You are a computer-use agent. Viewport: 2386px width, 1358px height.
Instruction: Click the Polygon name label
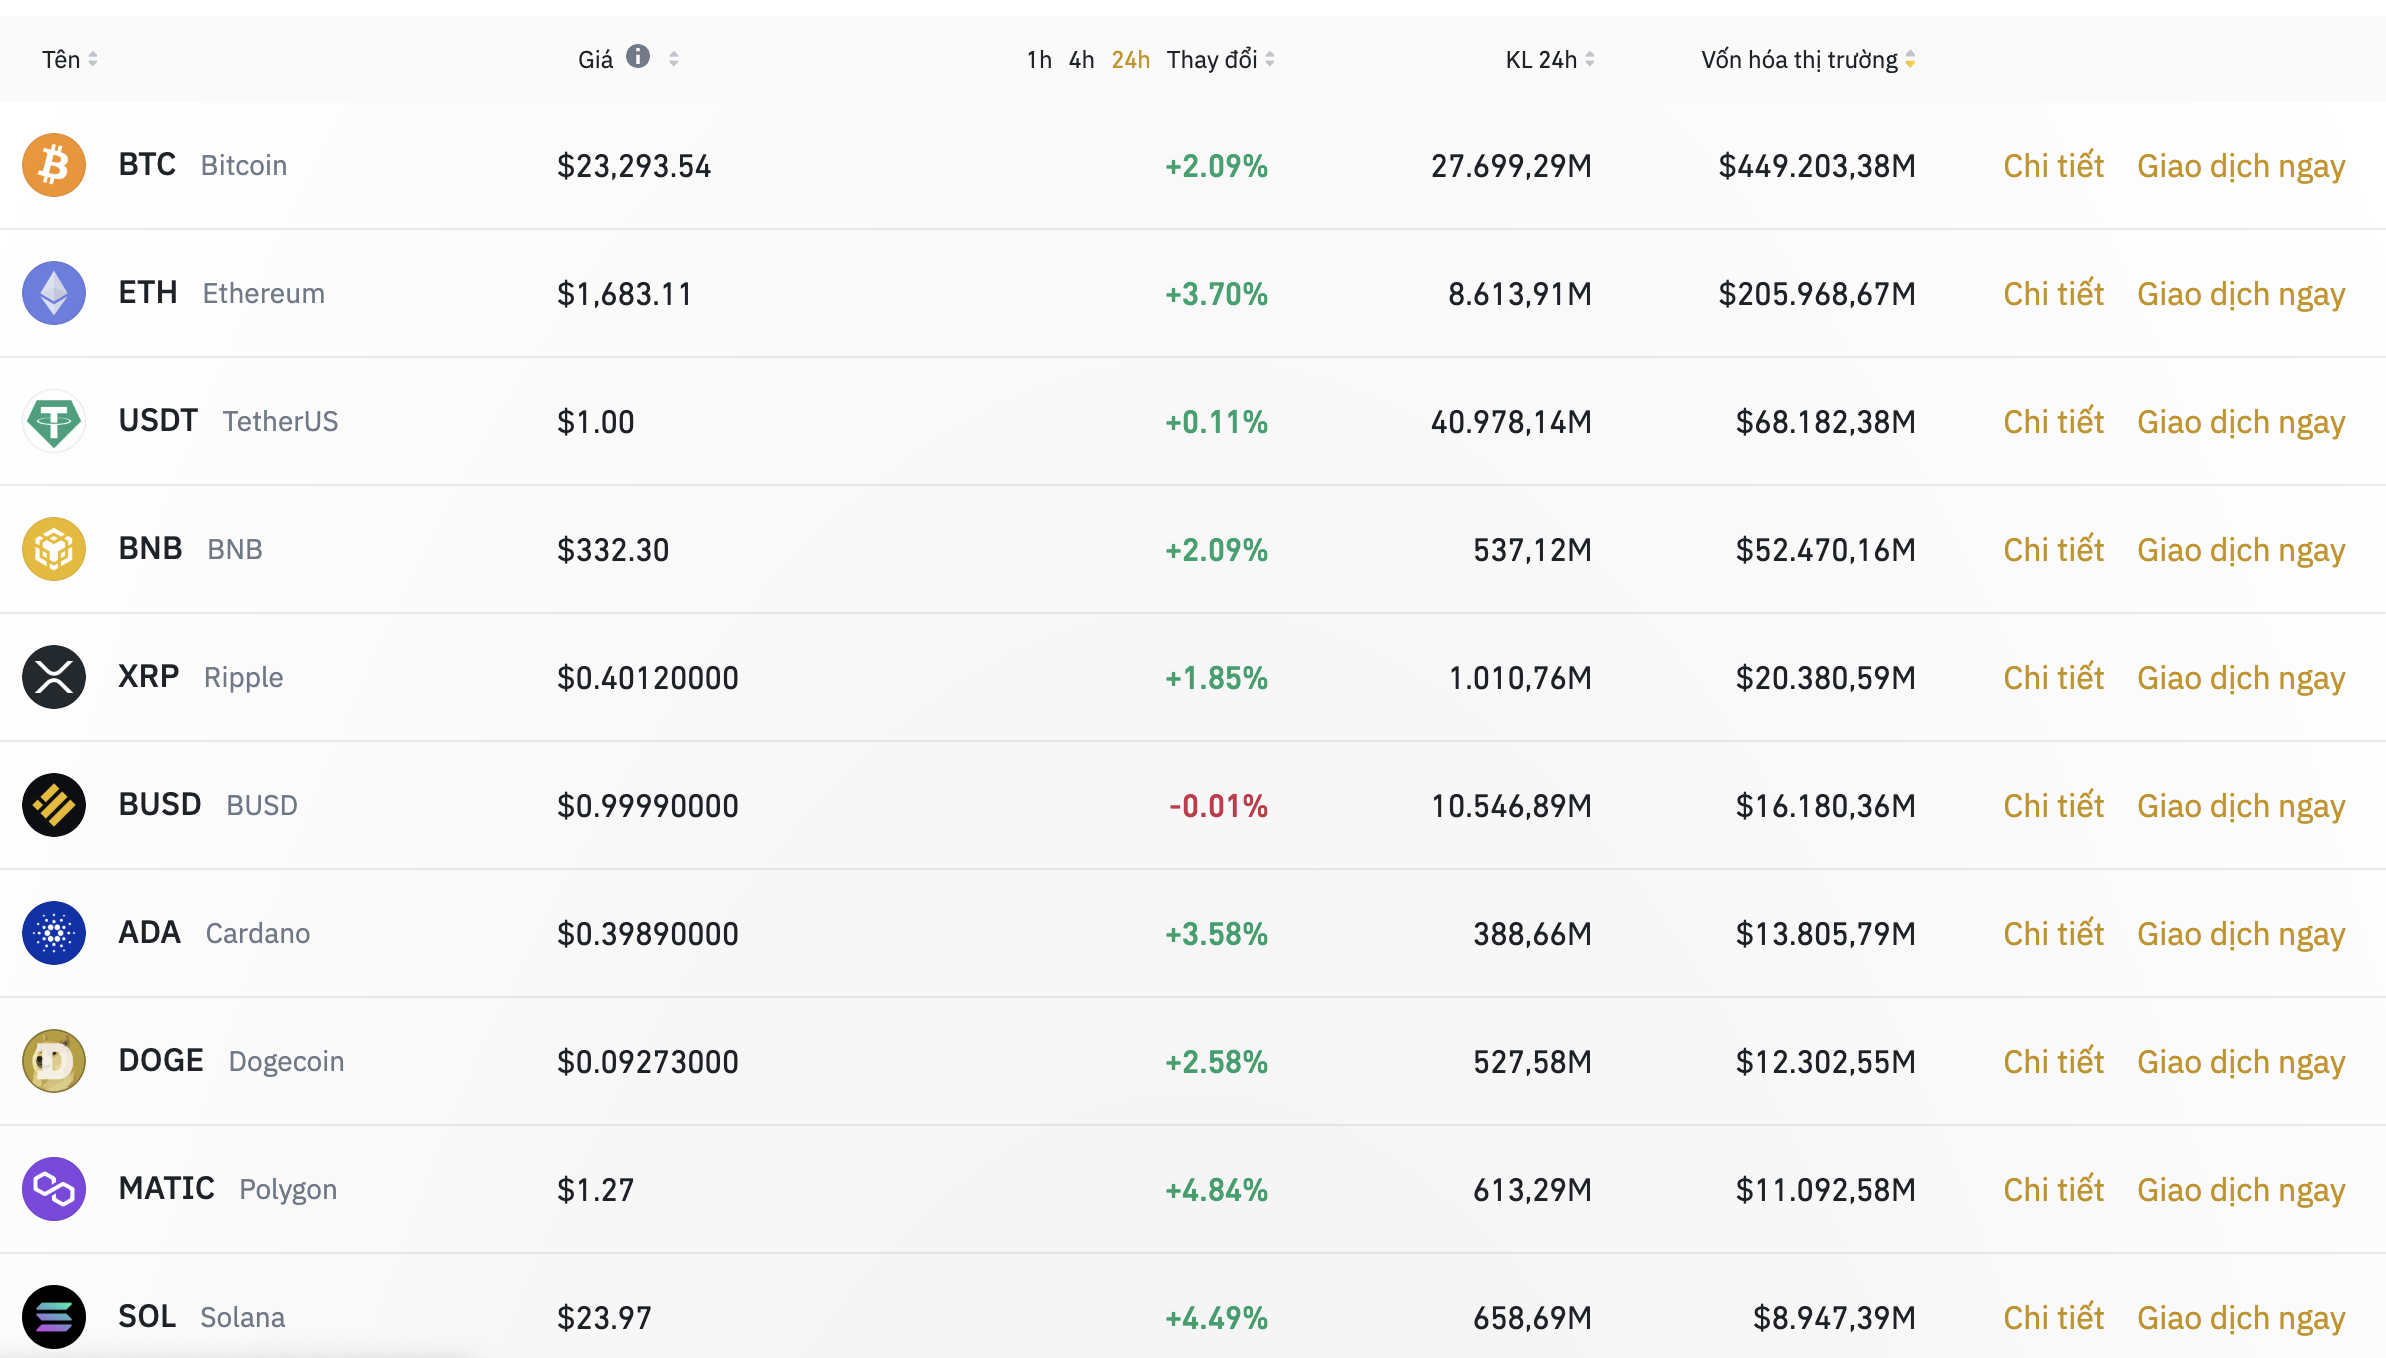coord(288,1190)
